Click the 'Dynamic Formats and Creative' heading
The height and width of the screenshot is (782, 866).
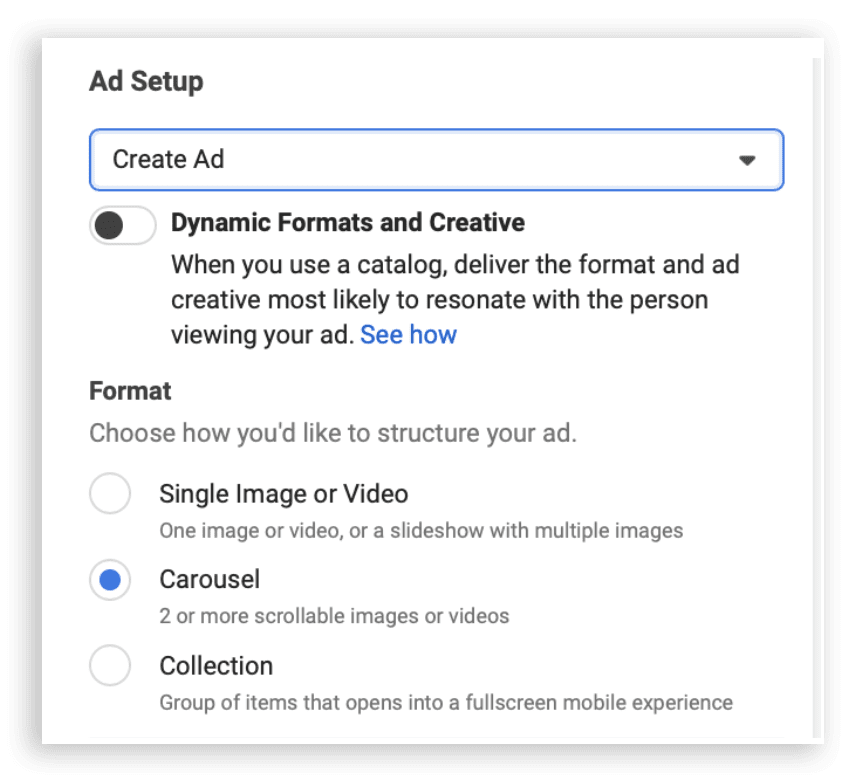click(347, 222)
